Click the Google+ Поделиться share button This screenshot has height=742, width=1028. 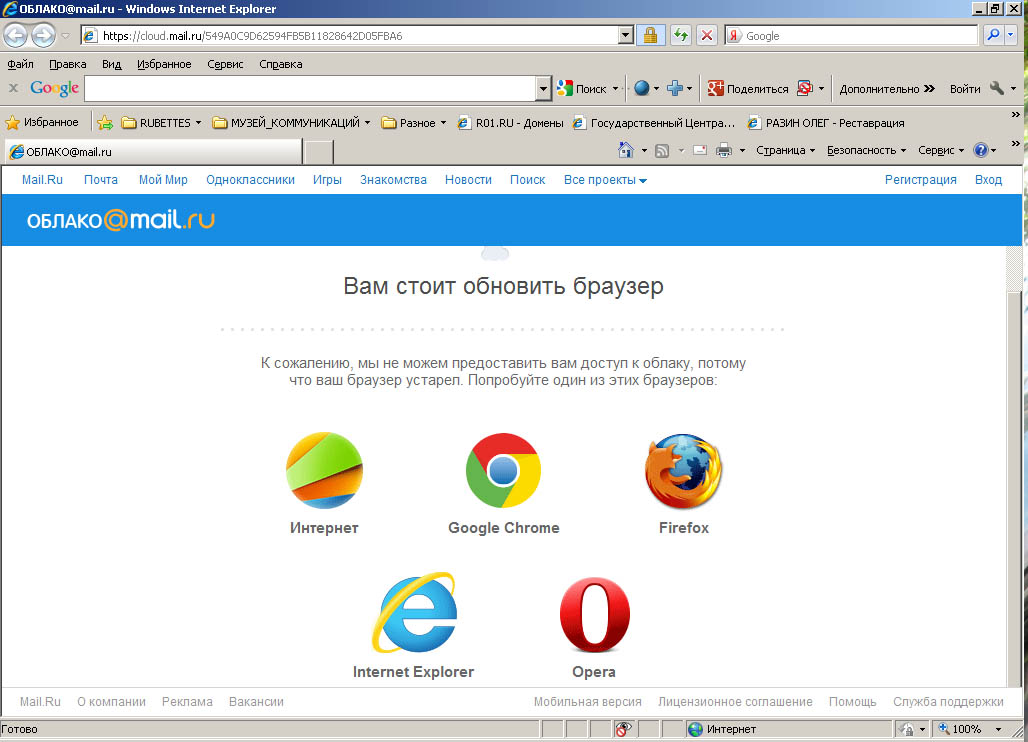(x=748, y=88)
